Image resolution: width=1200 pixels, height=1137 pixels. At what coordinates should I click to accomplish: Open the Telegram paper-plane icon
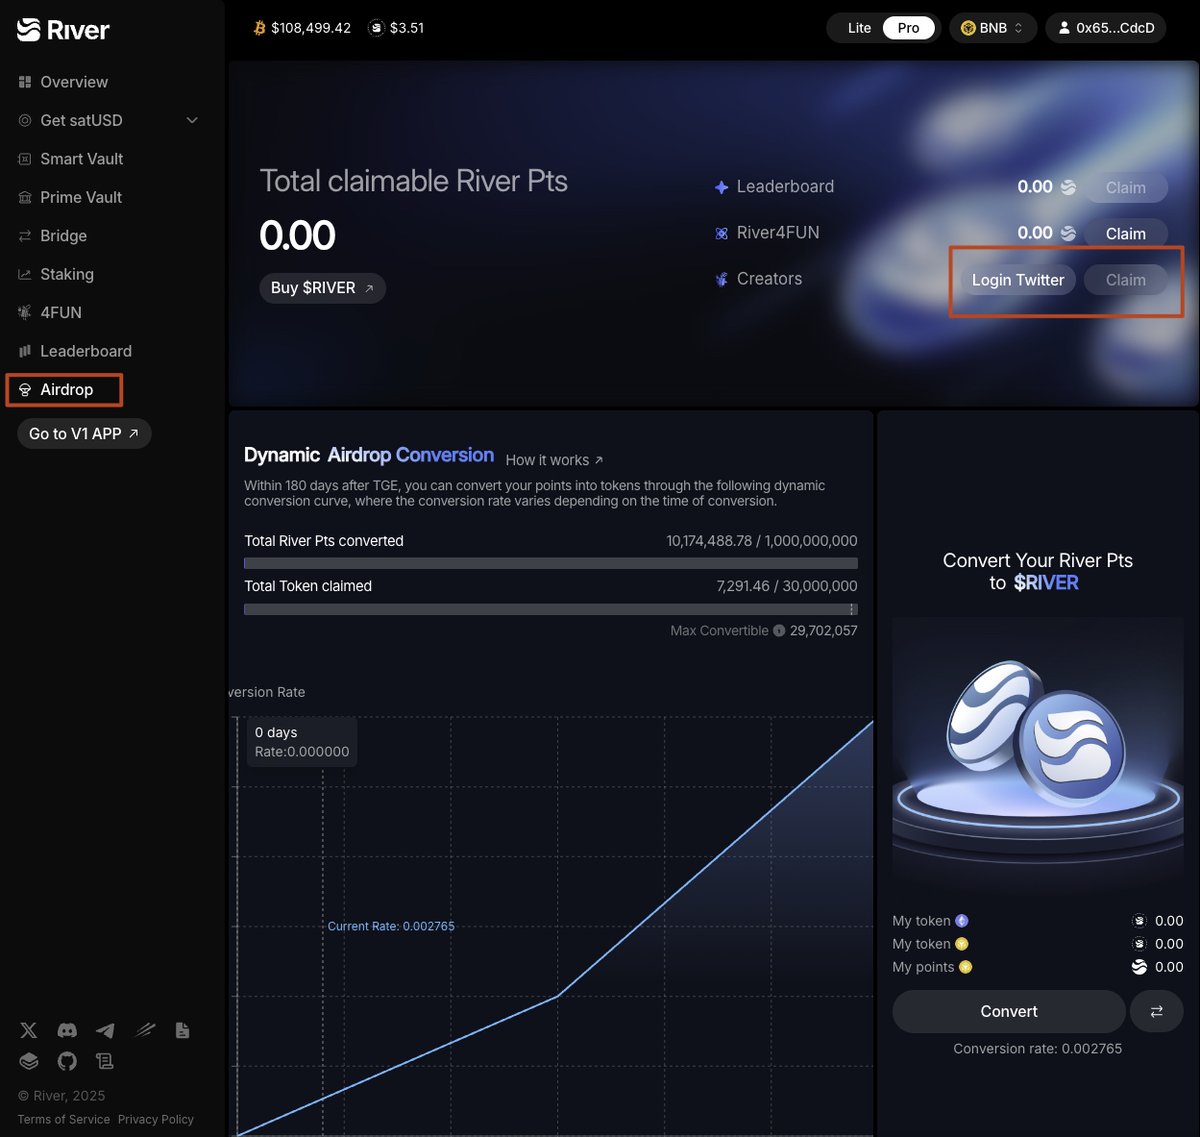(105, 1030)
